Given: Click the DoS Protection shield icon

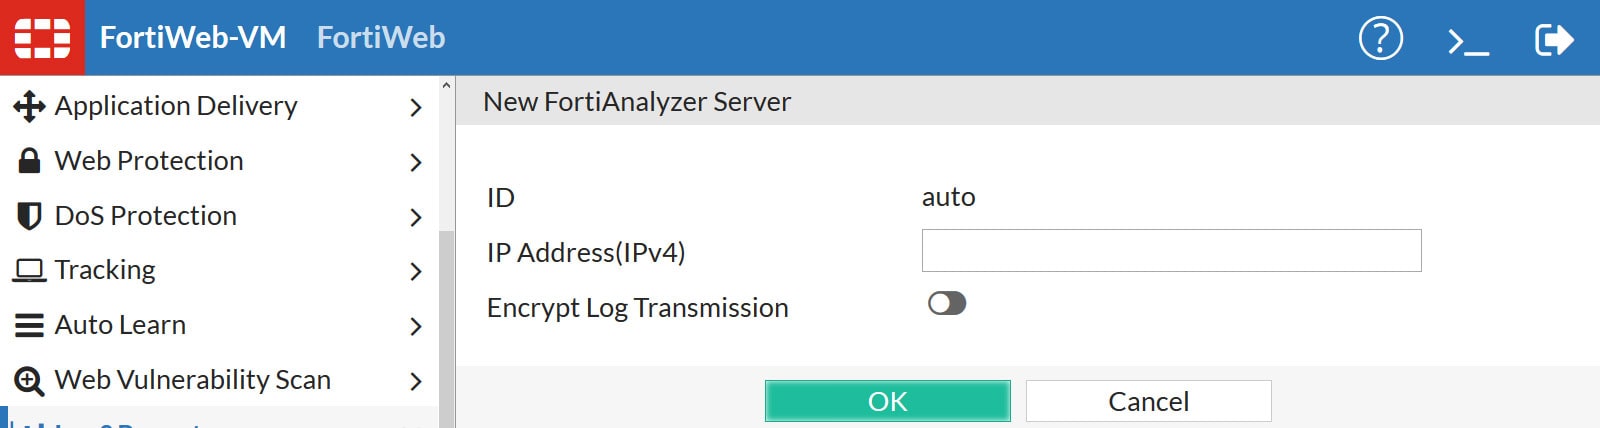Looking at the screenshot, I should point(29,216).
